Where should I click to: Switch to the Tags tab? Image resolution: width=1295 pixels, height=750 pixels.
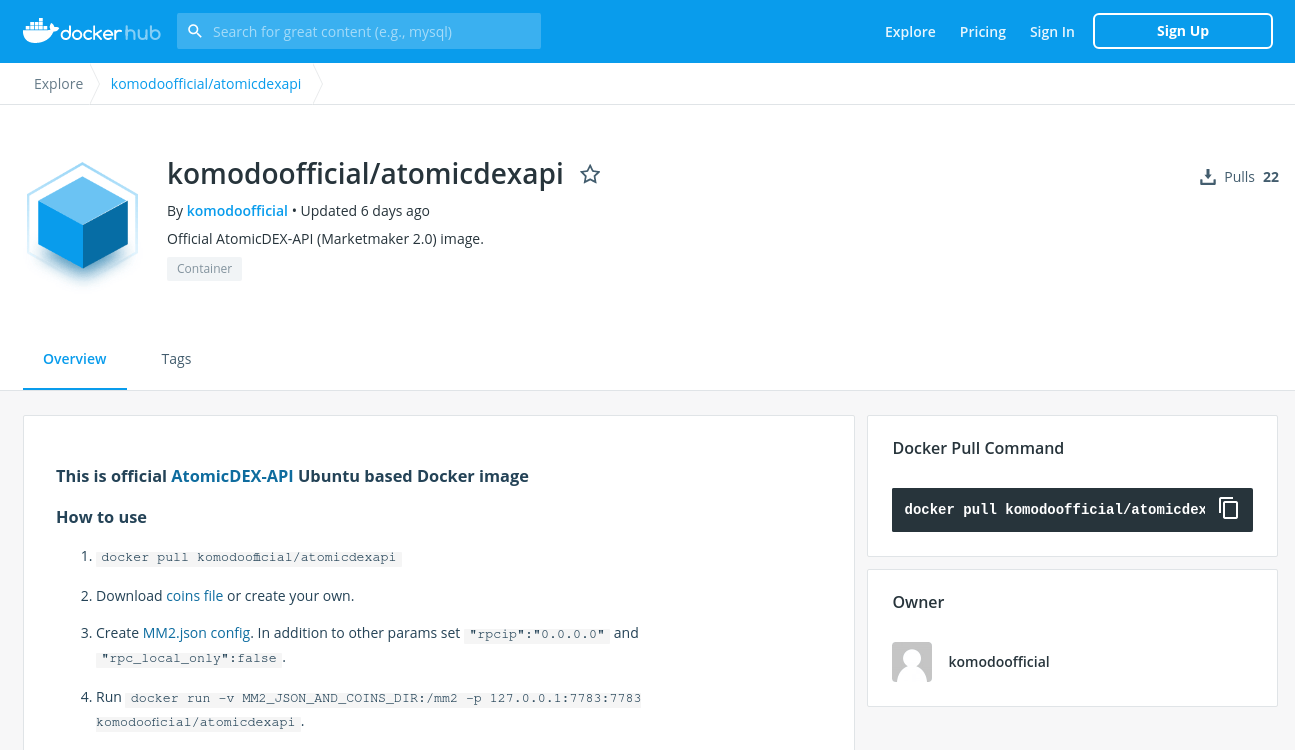click(176, 359)
